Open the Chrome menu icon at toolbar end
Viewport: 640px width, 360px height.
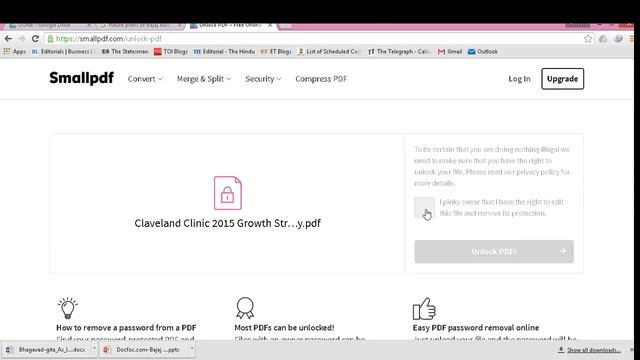coord(631,39)
